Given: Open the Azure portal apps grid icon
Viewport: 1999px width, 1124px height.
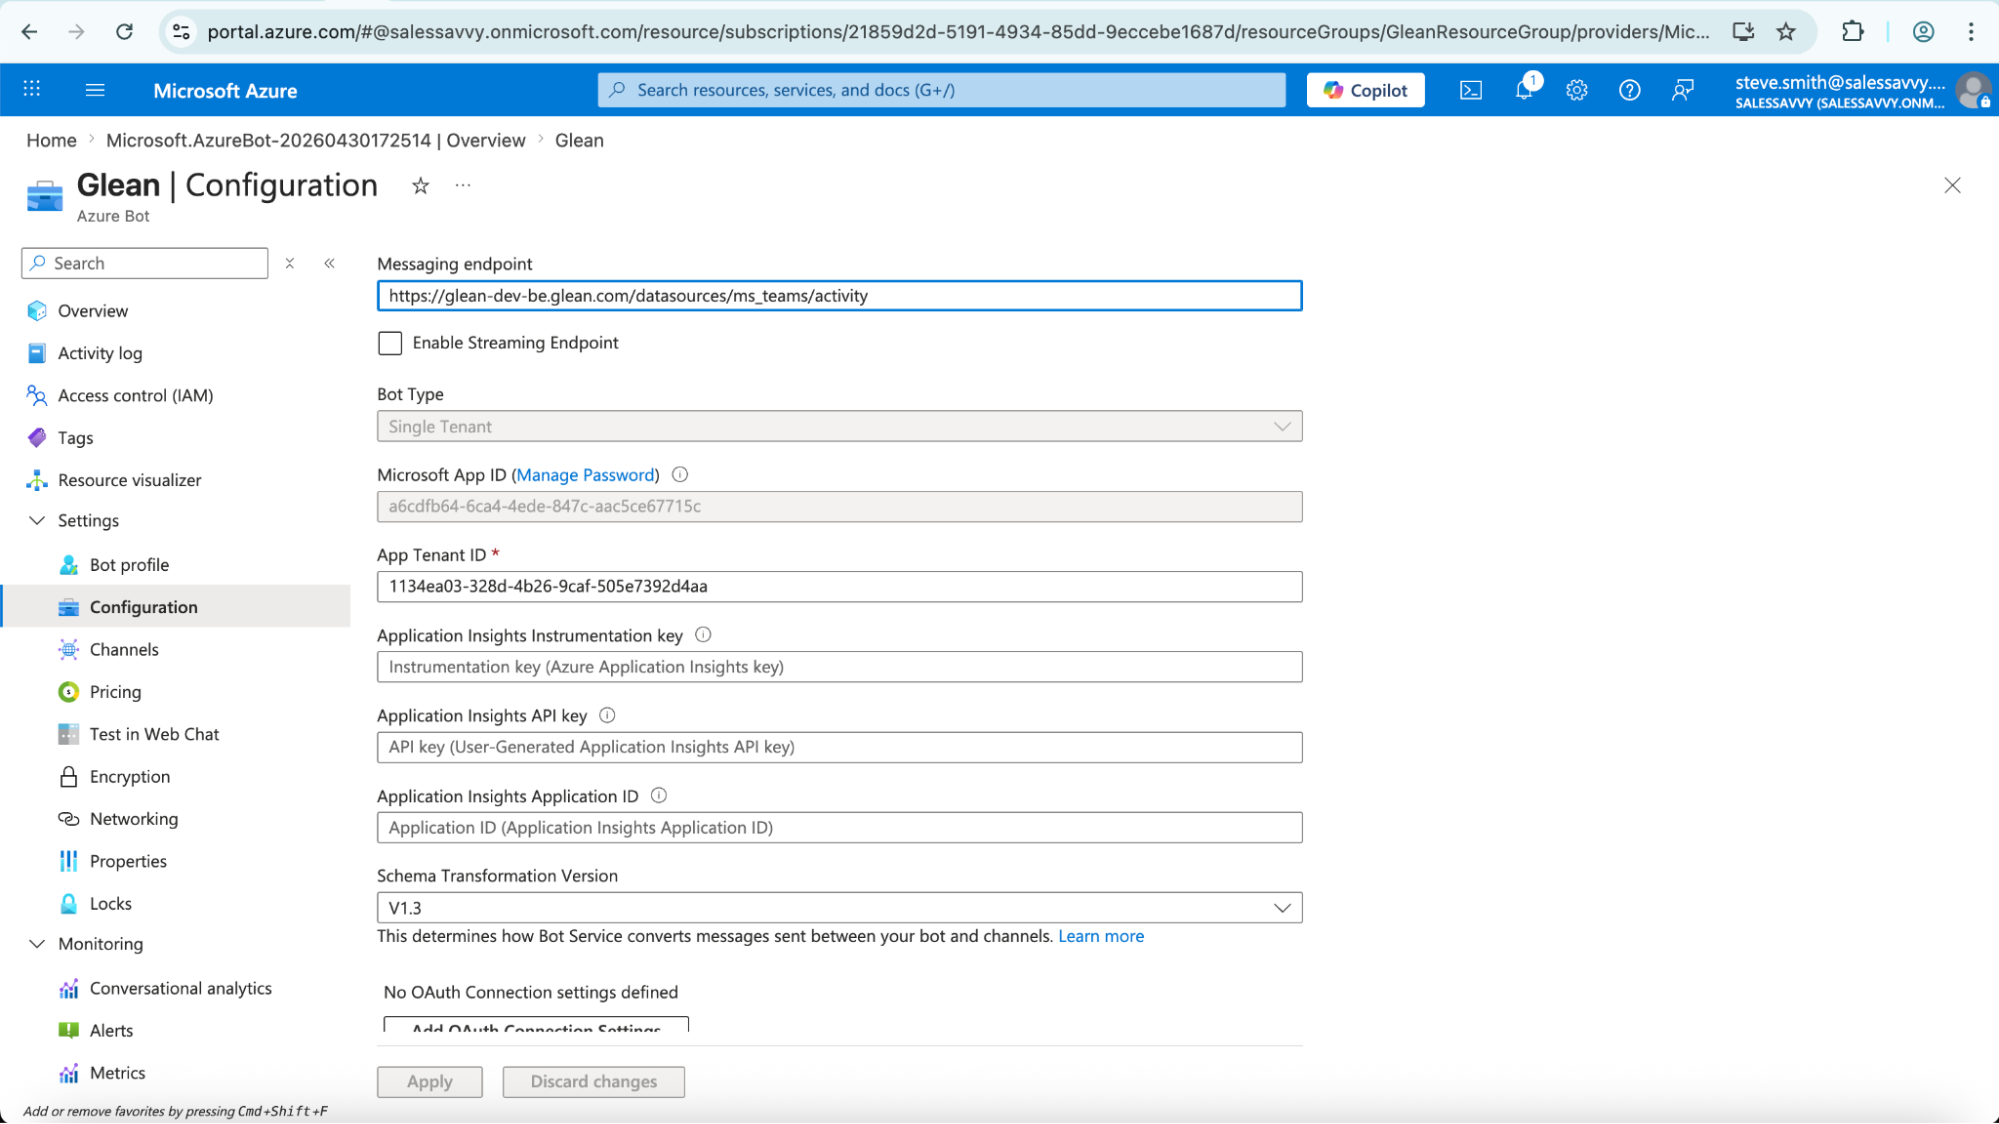Looking at the screenshot, I should tap(32, 89).
